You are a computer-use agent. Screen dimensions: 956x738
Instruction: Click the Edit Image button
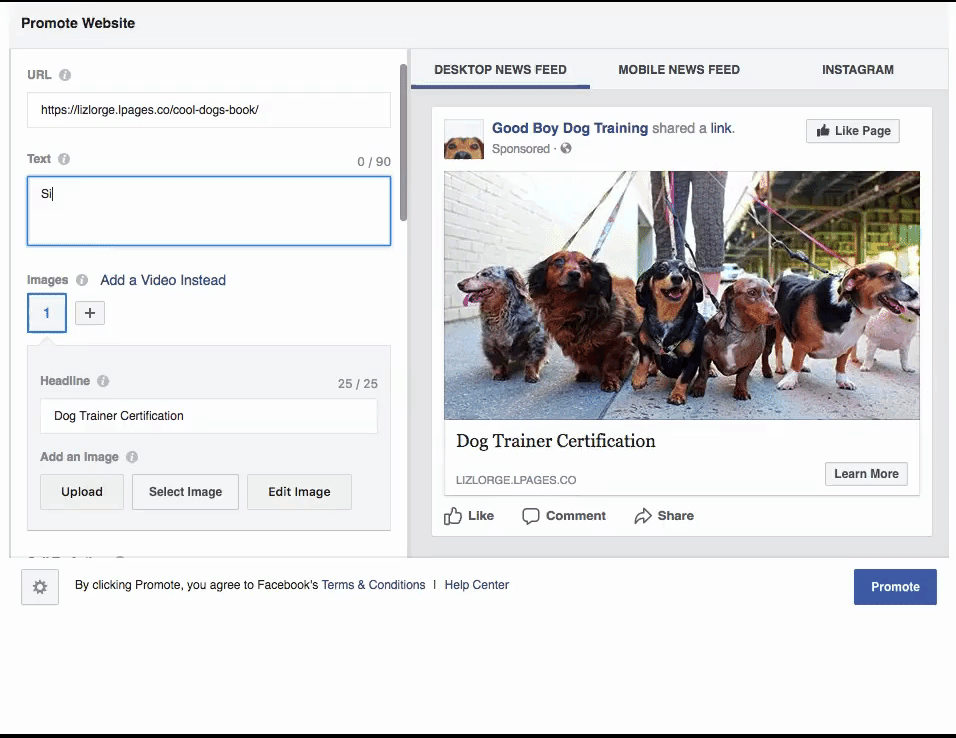299,492
